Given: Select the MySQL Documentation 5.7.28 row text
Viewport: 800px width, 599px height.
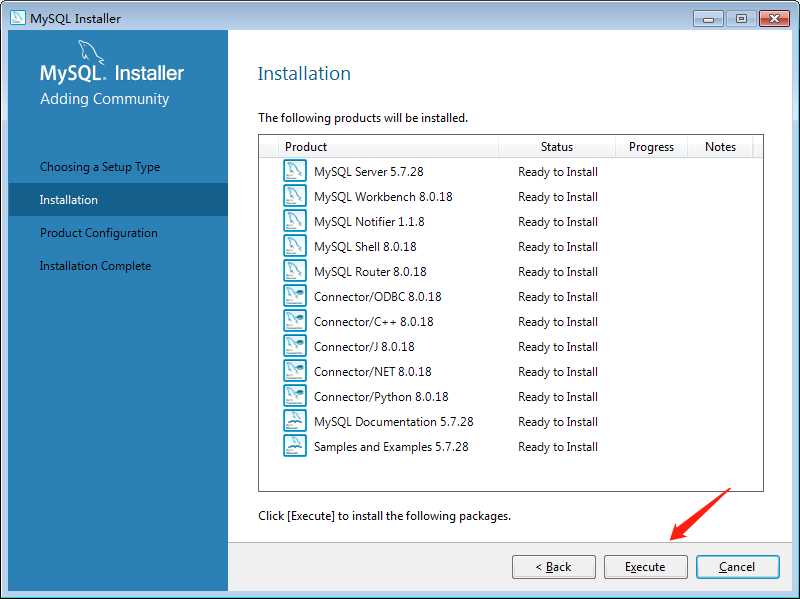Looking at the screenshot, I should [393, 421].
